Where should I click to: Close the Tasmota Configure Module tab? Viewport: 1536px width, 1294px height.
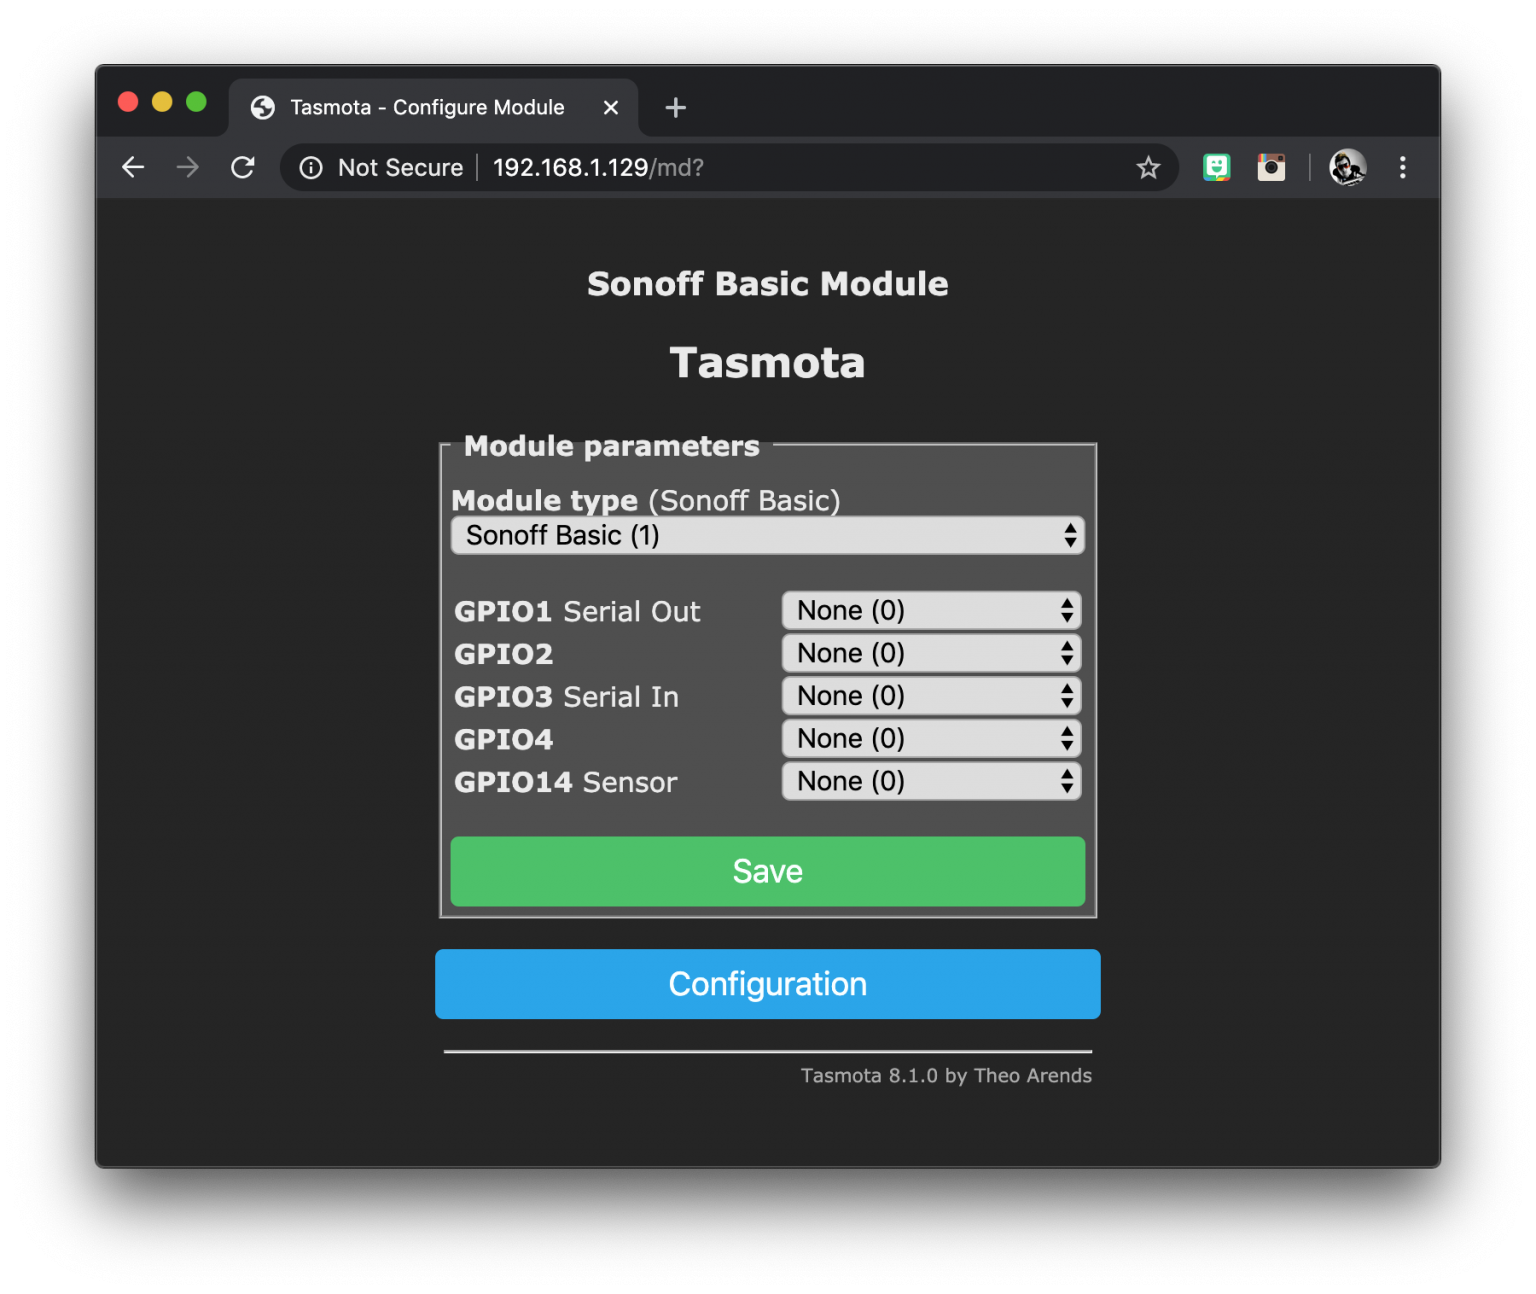click(611, 108)
